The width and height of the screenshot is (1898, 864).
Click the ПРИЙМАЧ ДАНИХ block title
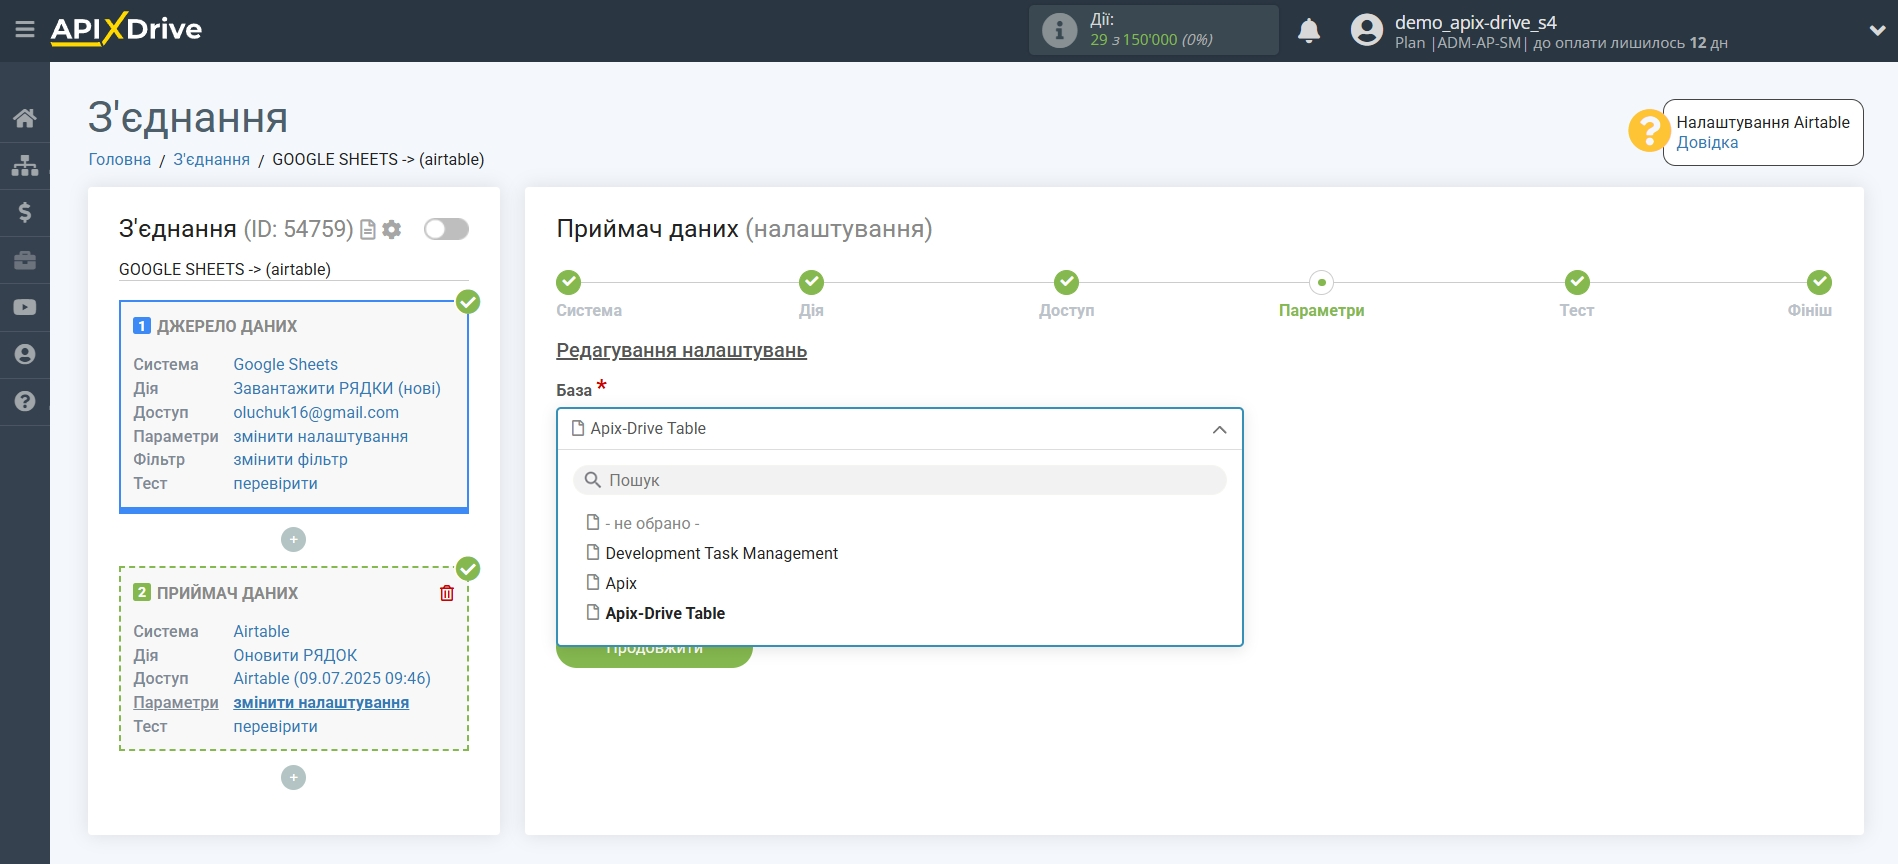(x=227, y=593)
